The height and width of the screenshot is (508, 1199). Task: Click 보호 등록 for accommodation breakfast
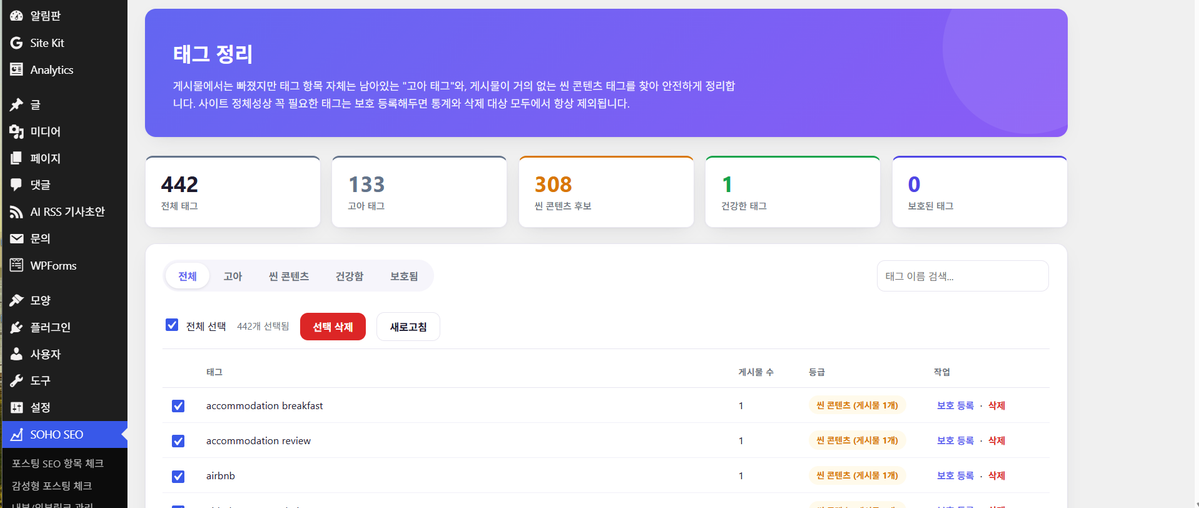(x=955, y=405)
